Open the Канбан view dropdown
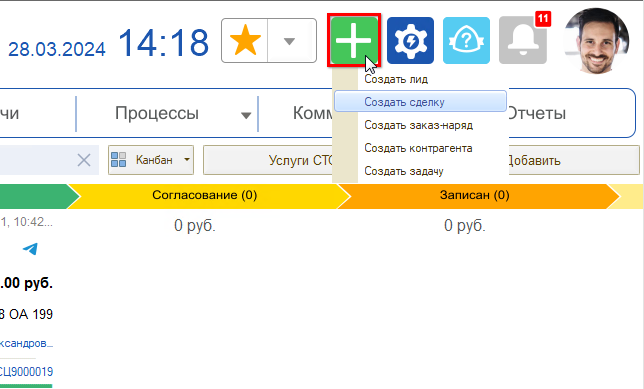This screenshot has width=644, height=389. point(151,160)
